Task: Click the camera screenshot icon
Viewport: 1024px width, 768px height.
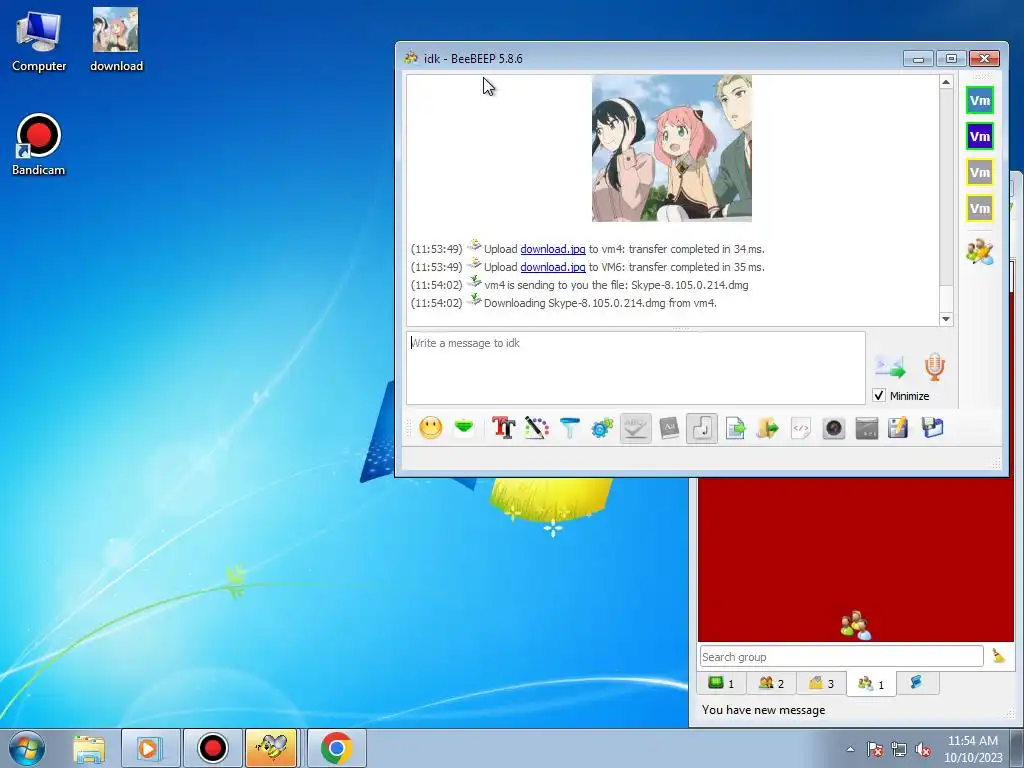Action: pyautogui.click(x=834, y=428)
